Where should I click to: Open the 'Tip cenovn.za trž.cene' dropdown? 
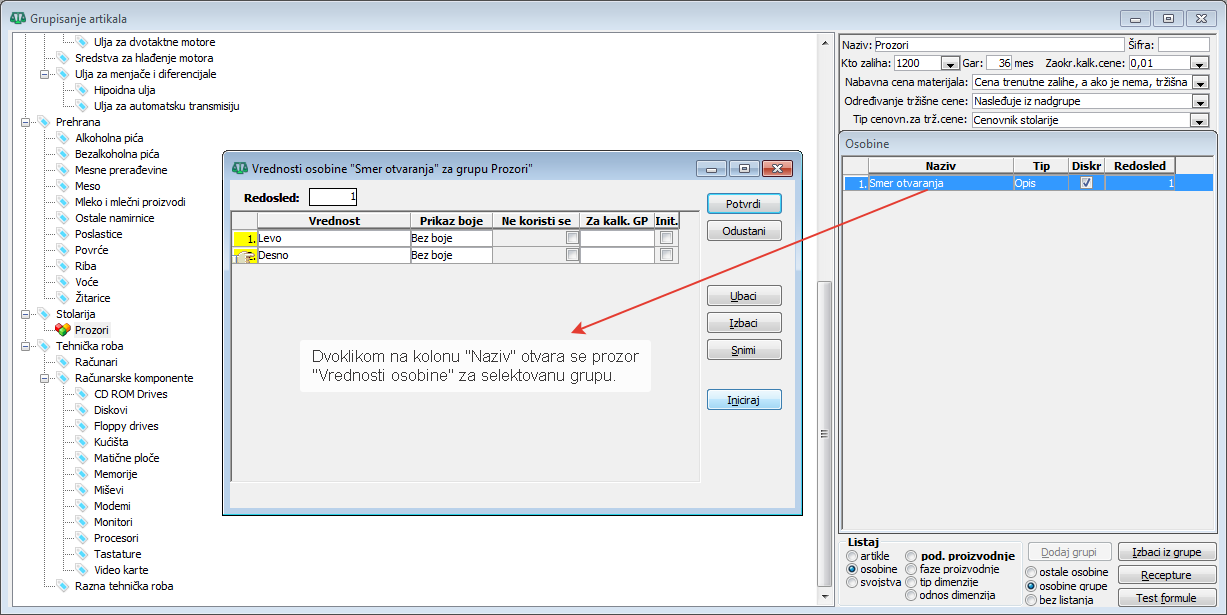1200,120
